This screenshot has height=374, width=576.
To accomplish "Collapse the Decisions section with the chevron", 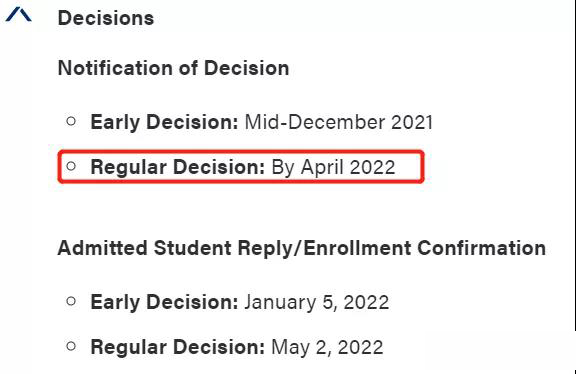I will [18, 15].
